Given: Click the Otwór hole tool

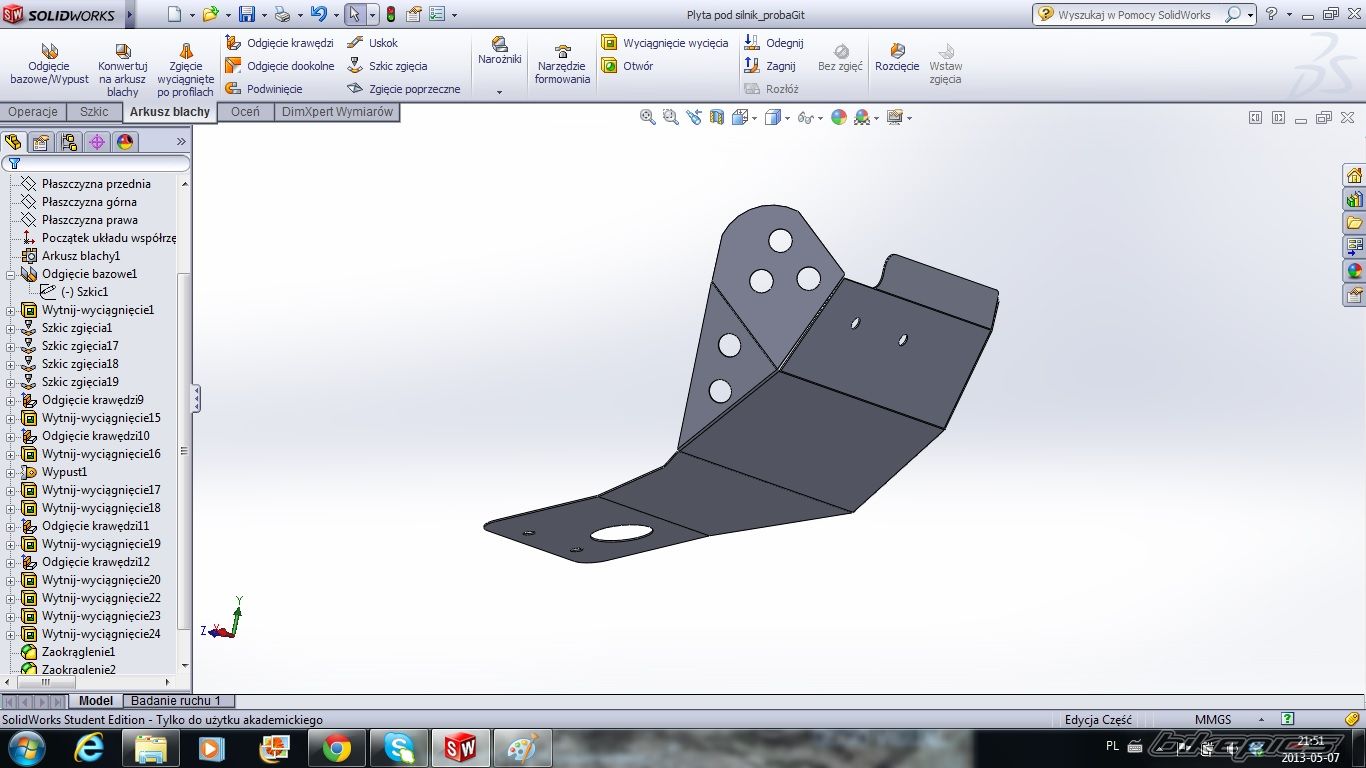Looking at the screenshot, I should 627,66.
